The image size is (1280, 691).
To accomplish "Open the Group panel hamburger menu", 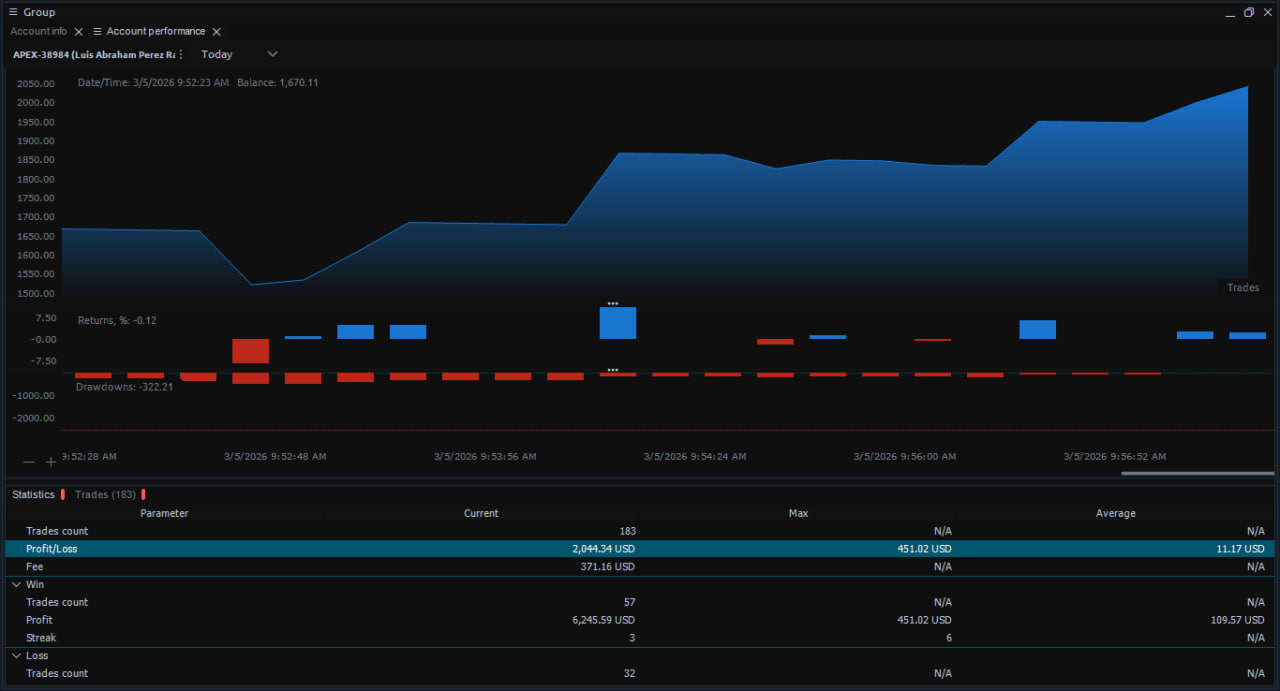I will point(13,12).
